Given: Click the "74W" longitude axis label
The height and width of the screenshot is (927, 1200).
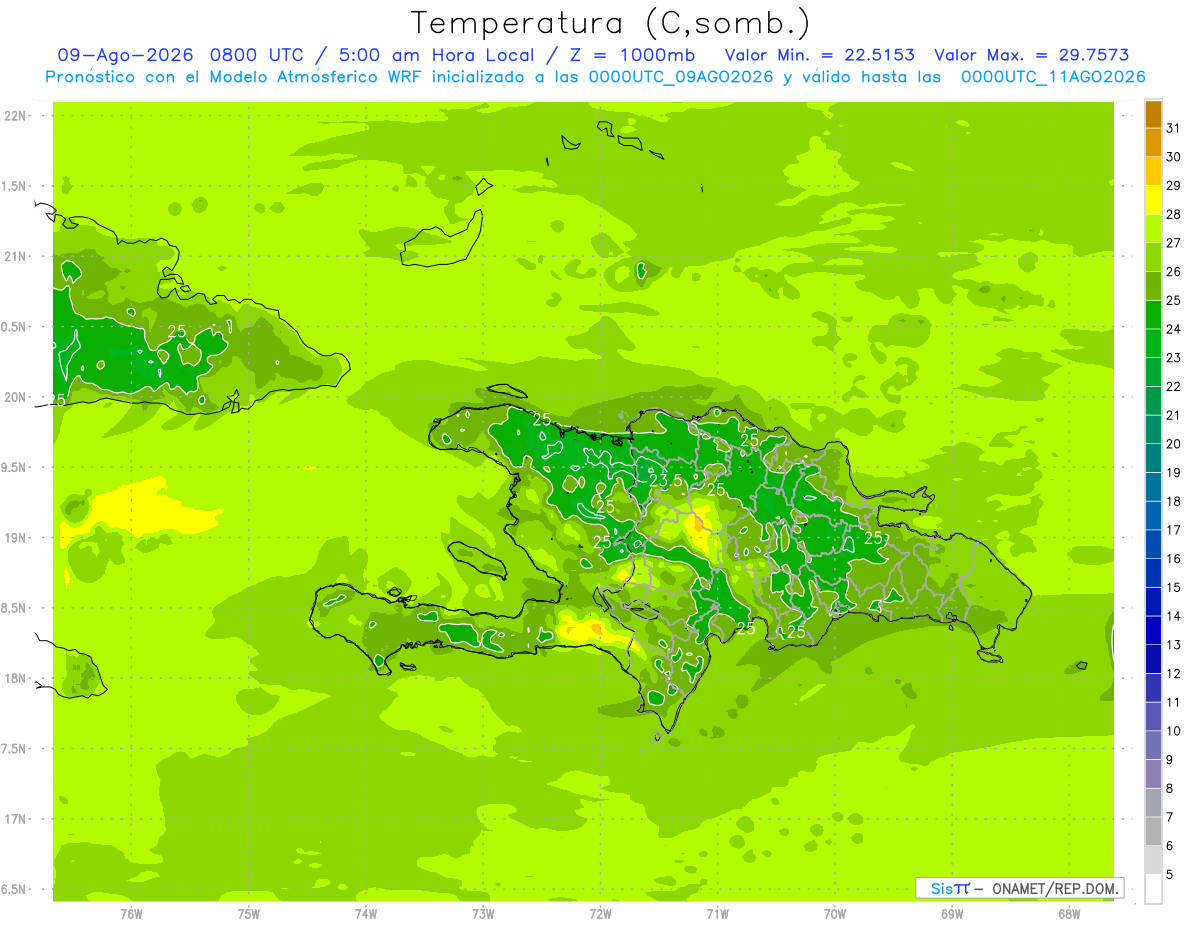Looking at the screenshot, I should (x=366, y=914).
